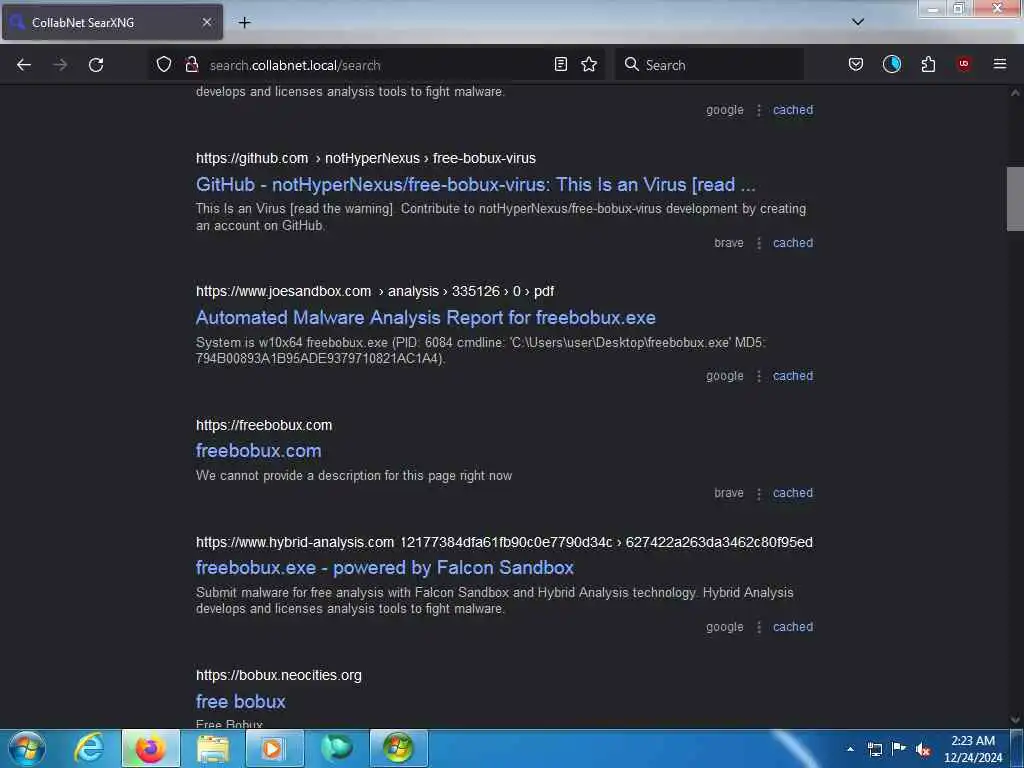Image resolution: width=1024 pixels, height=768 pixels.
Task: Click https://www.hybrid-analysis.com URL text
Action: tap(295, 542)
